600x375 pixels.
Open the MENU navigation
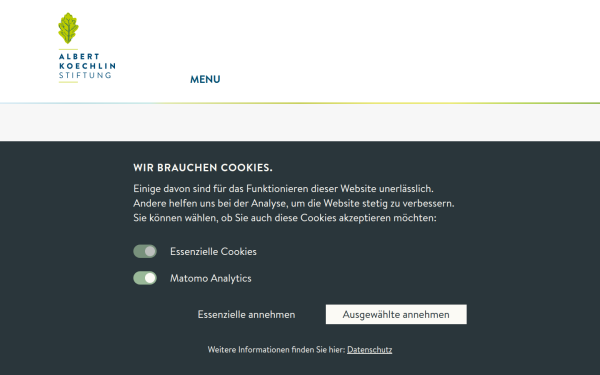coord(205,79)
